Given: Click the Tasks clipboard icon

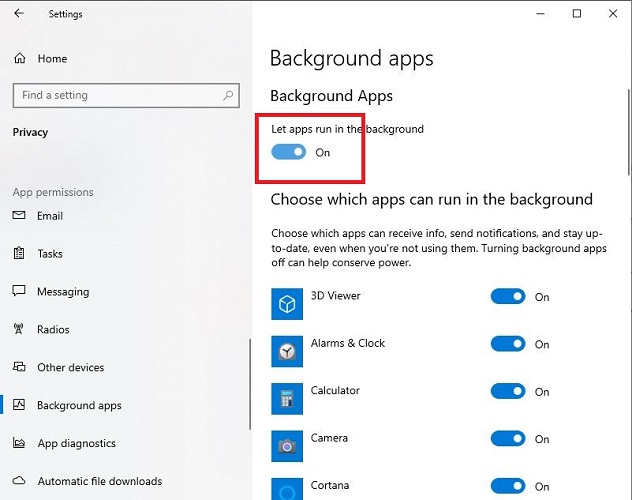Looking at the screenshot, I should (x=19, y=253).
